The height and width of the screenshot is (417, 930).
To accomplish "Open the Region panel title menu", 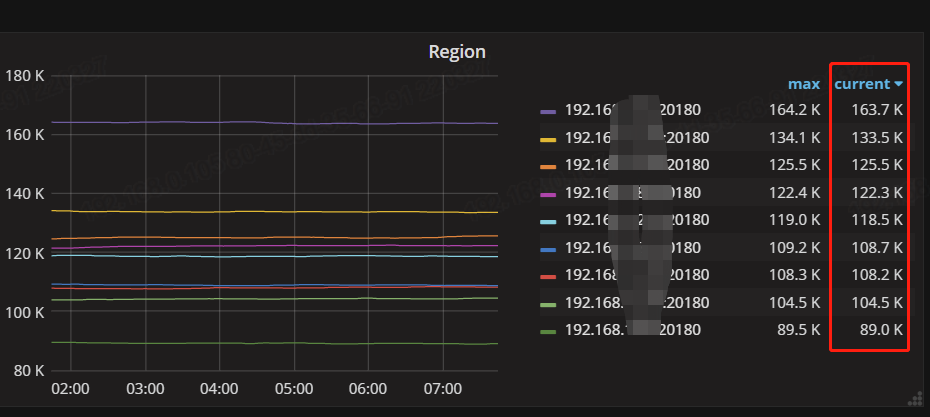I will [x=457, y=52].
